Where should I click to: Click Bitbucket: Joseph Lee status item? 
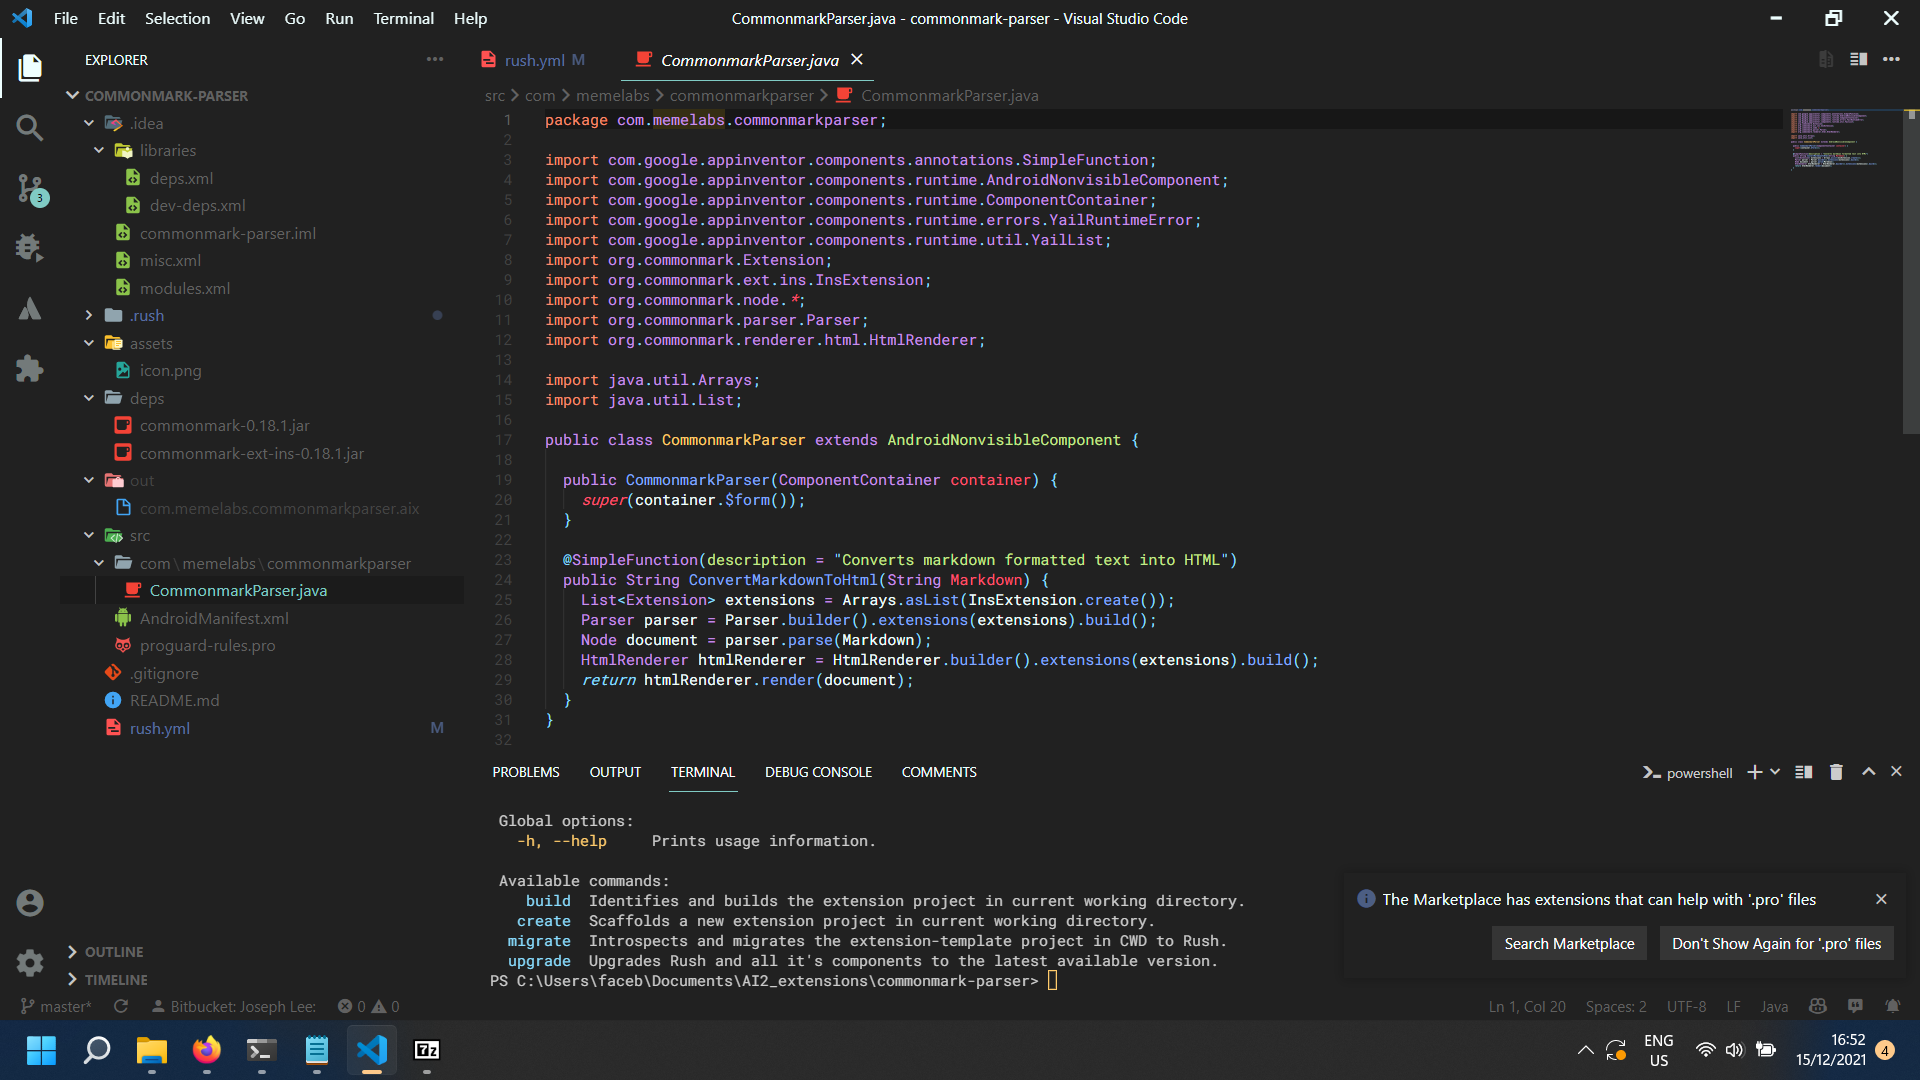[234, 1006]
